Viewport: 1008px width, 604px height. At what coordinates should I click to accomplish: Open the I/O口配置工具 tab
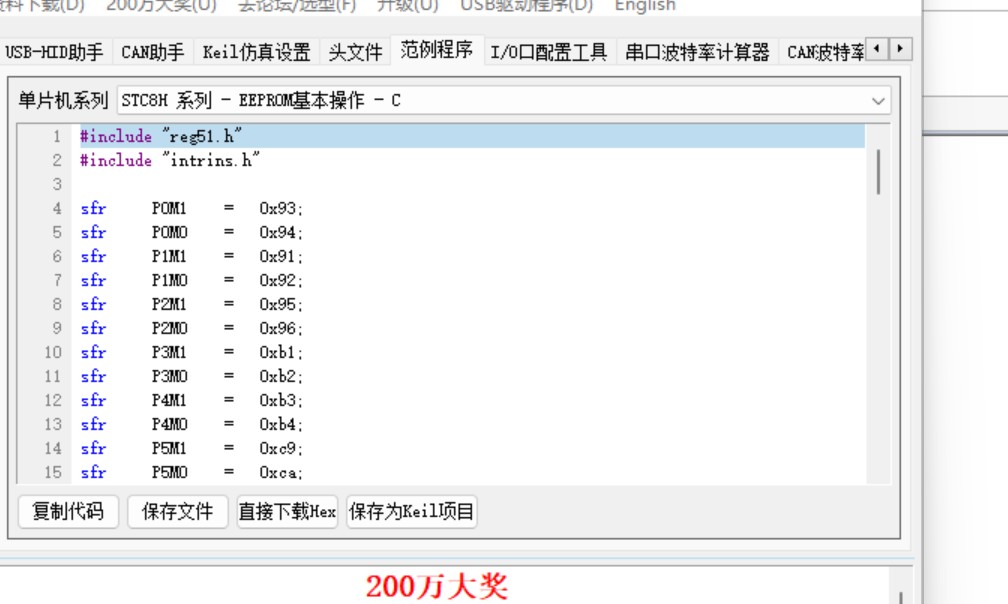click(x=548, y=52)
